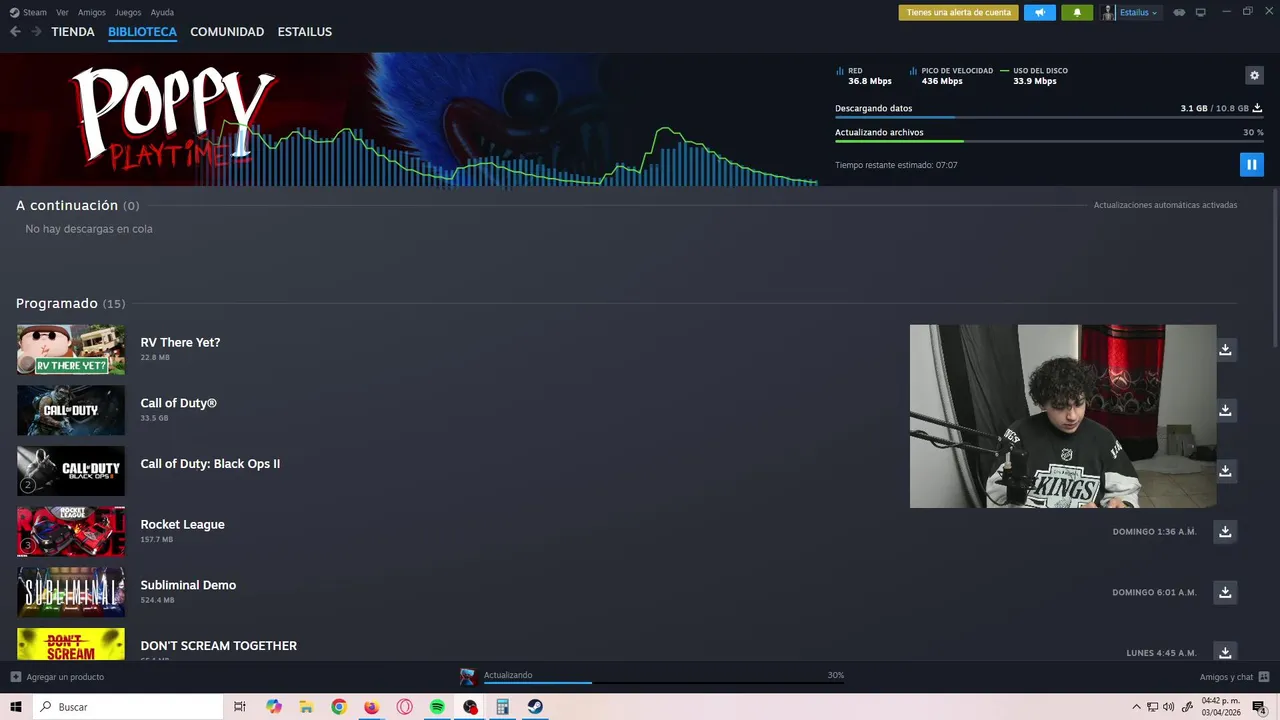The height and width of the screenshot is (720, 1280).
Task: Download RV There Yet? update now
Action: coord(1225,349)
